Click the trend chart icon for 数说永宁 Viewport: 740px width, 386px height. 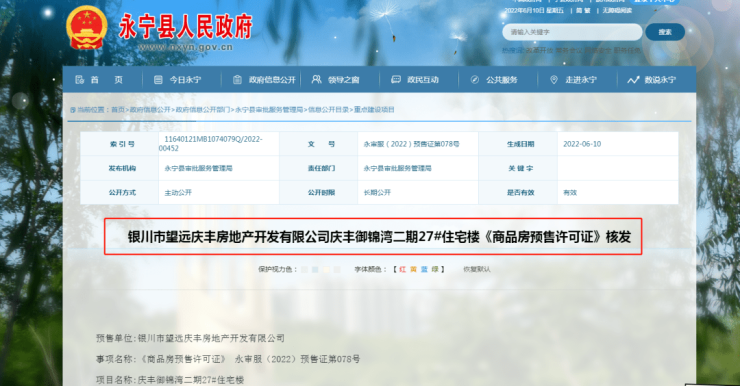point(633,80)
